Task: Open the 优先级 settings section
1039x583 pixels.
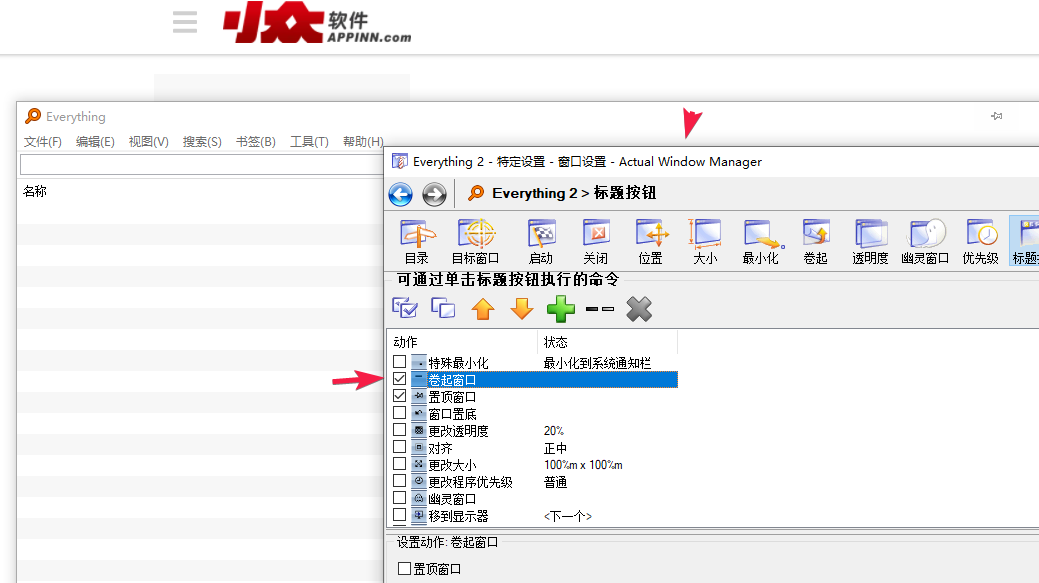Action: click(981, 242)
